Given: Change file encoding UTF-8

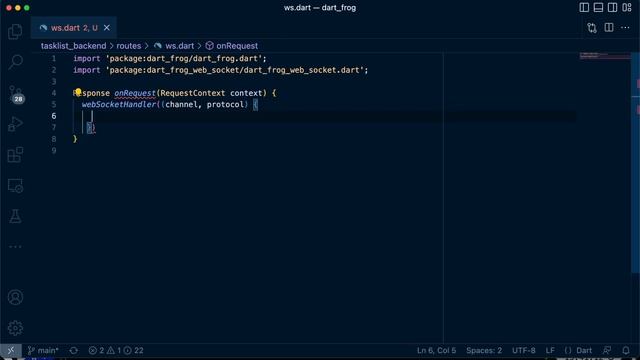Looking at the screenshot, I should [x=524, y=350].
